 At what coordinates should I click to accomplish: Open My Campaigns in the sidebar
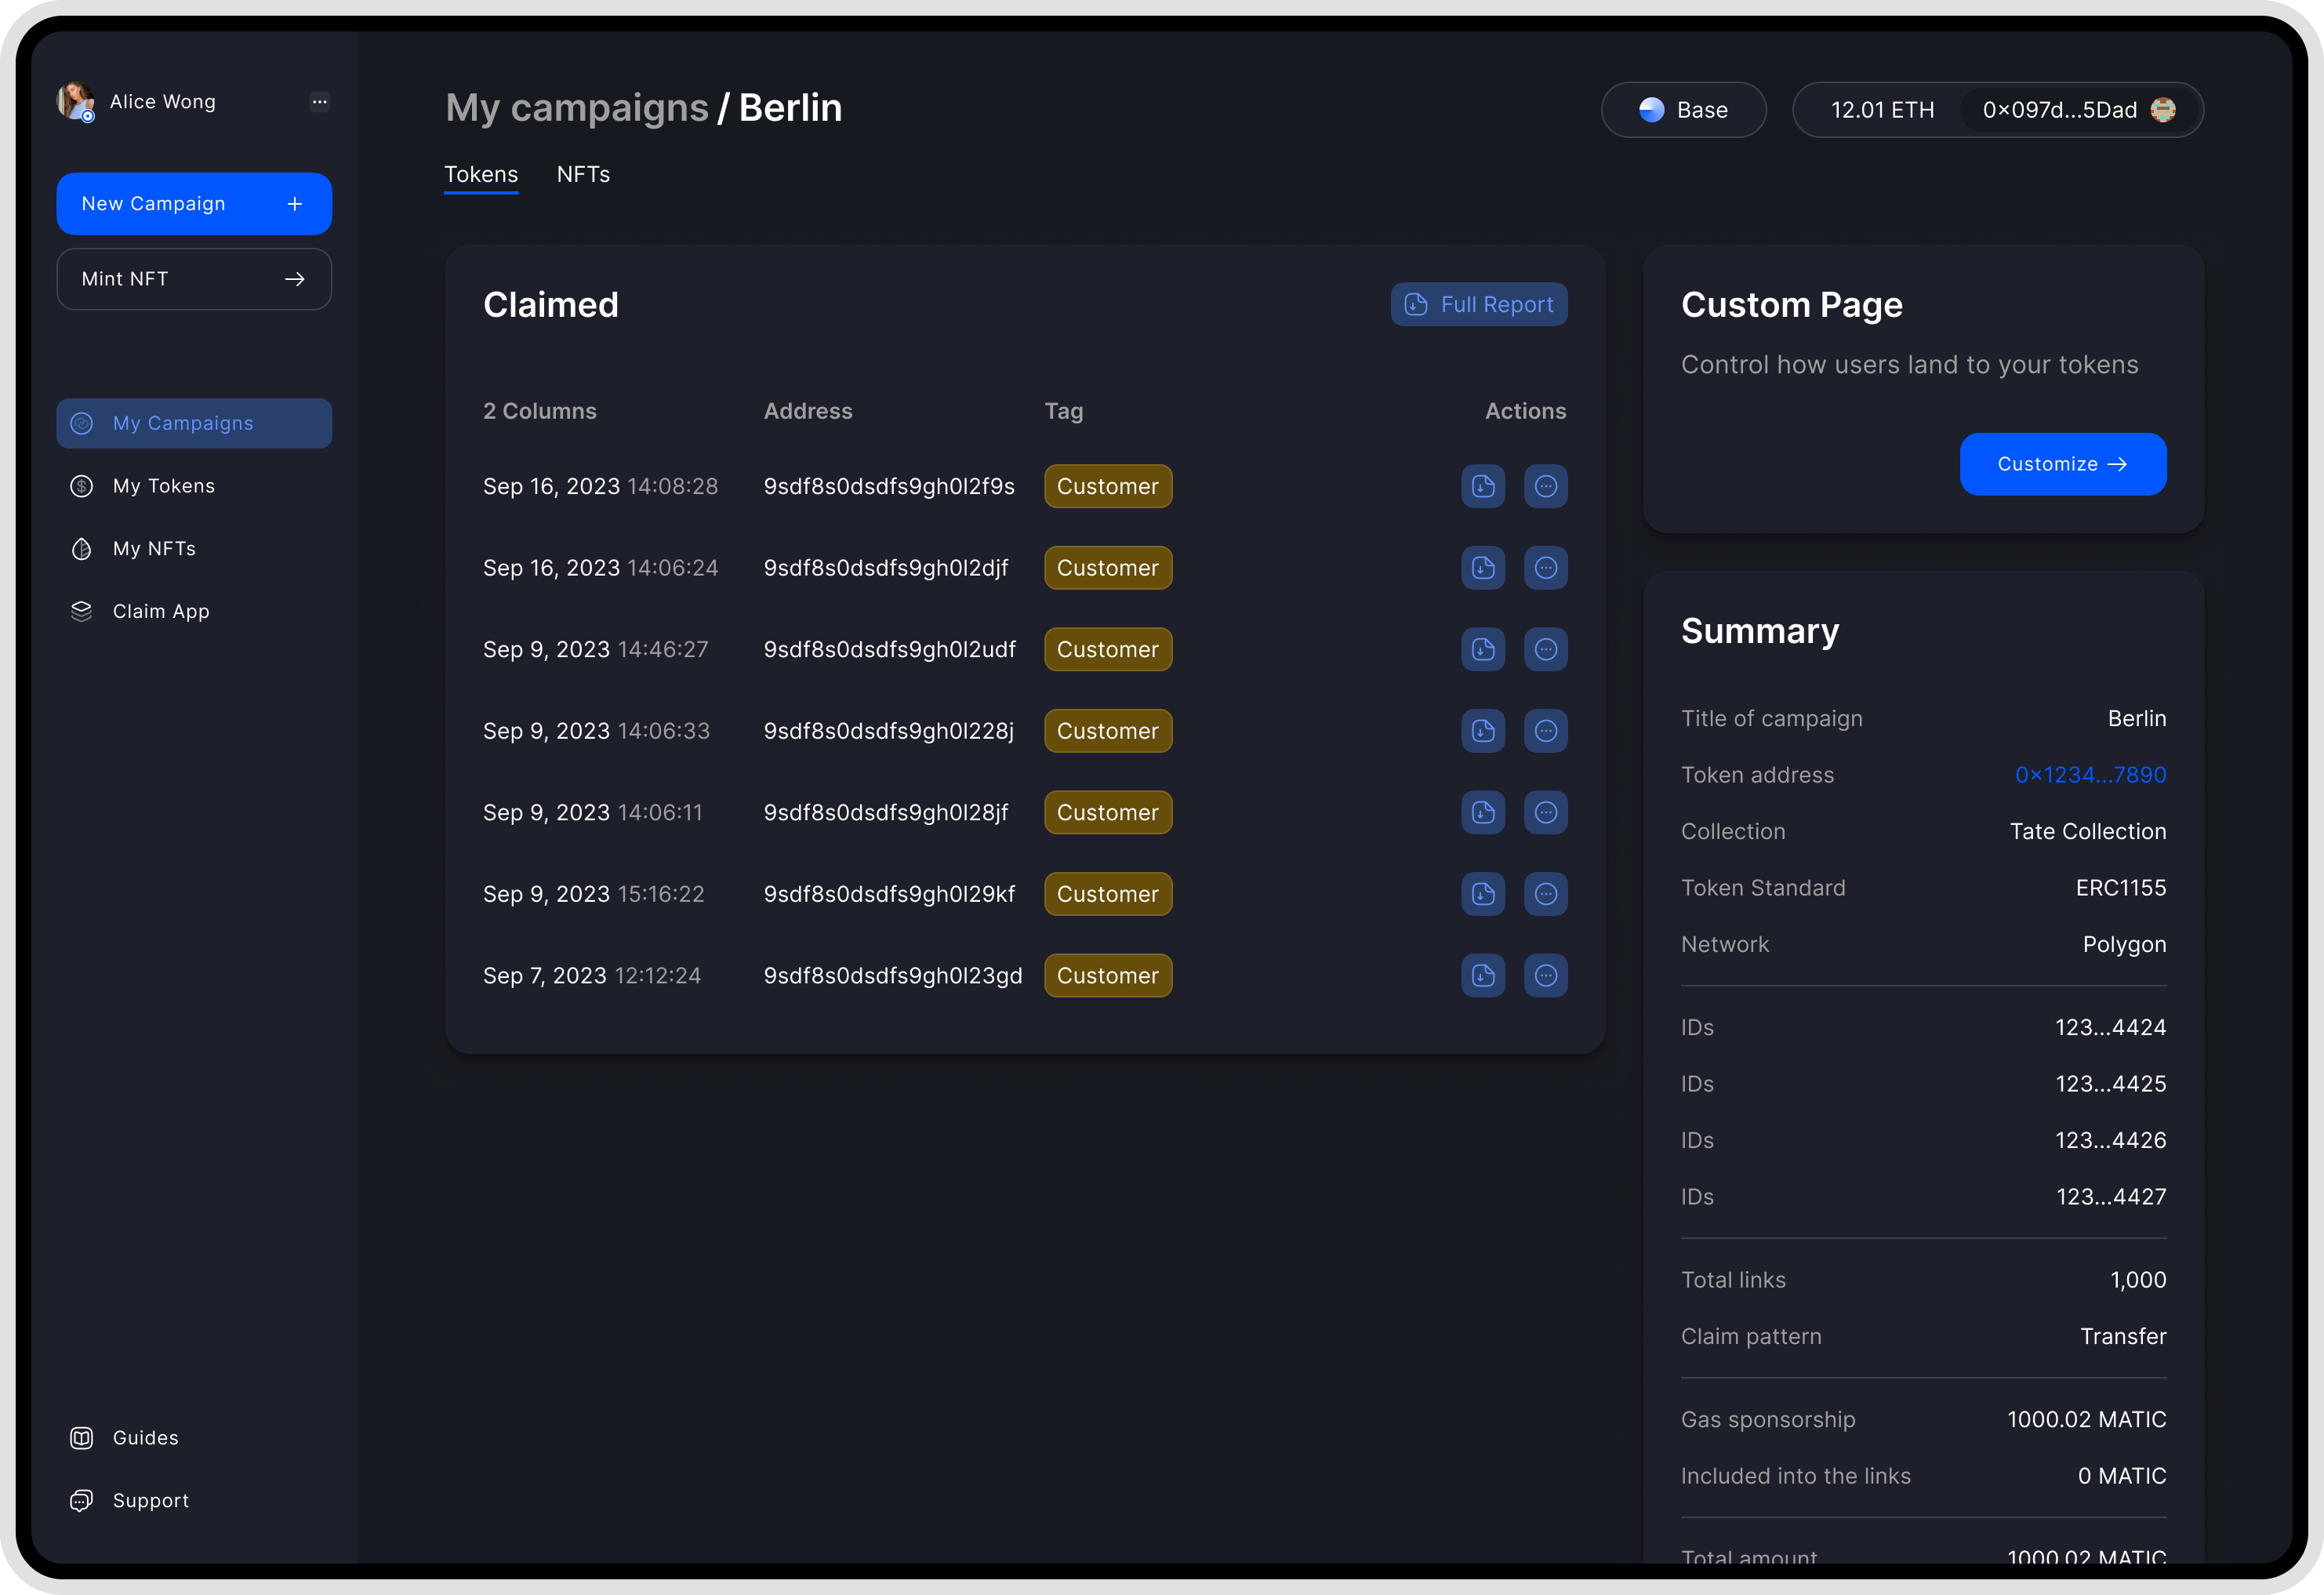(x=194, y=423)
